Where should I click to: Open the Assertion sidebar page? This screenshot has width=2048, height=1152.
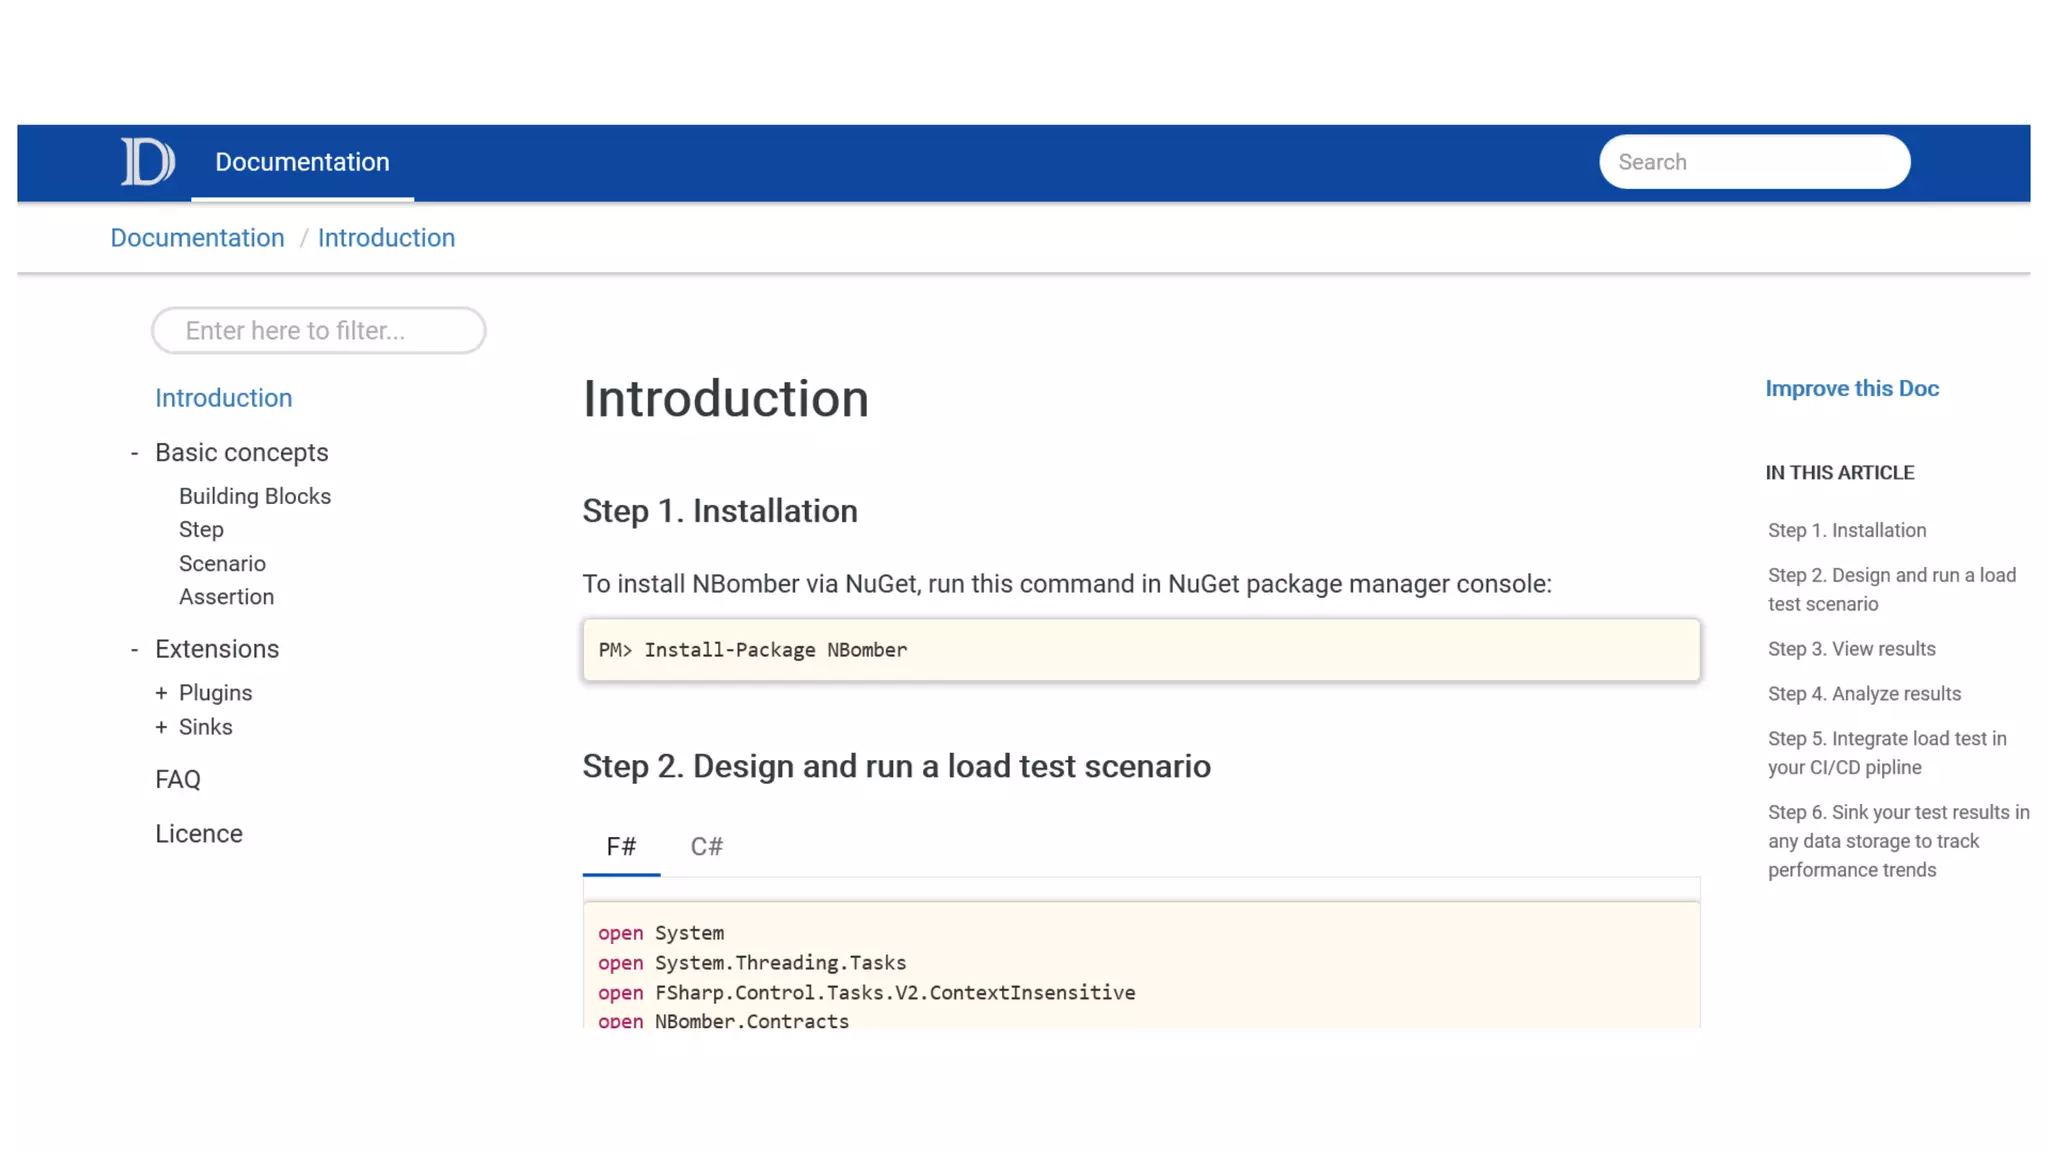226,597
